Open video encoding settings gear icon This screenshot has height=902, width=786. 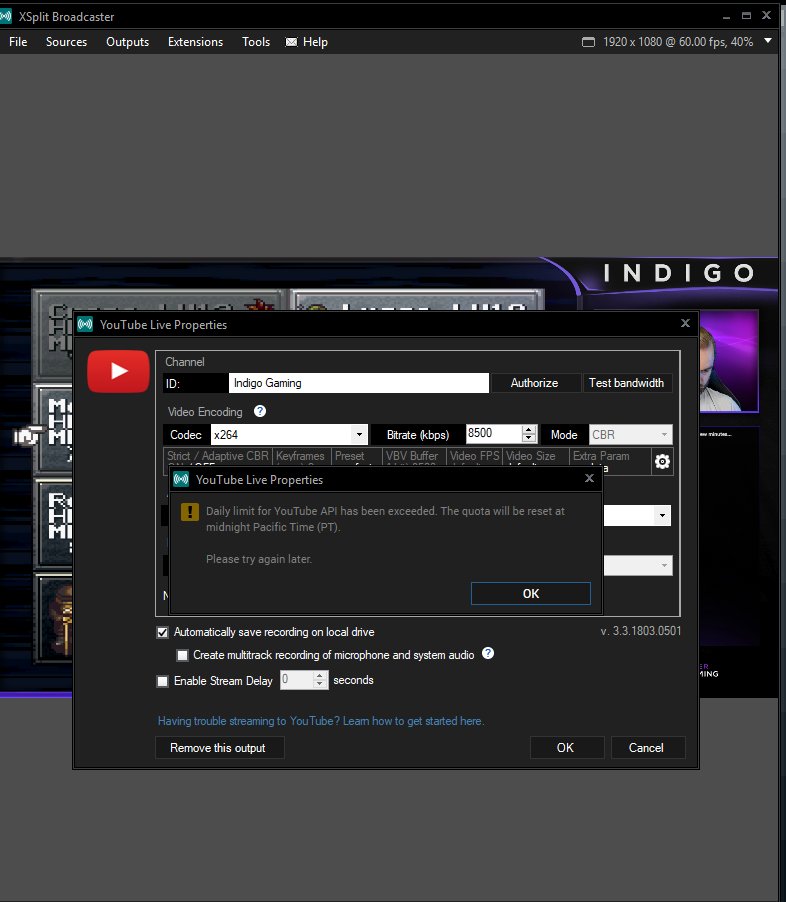tap(662, 461)
